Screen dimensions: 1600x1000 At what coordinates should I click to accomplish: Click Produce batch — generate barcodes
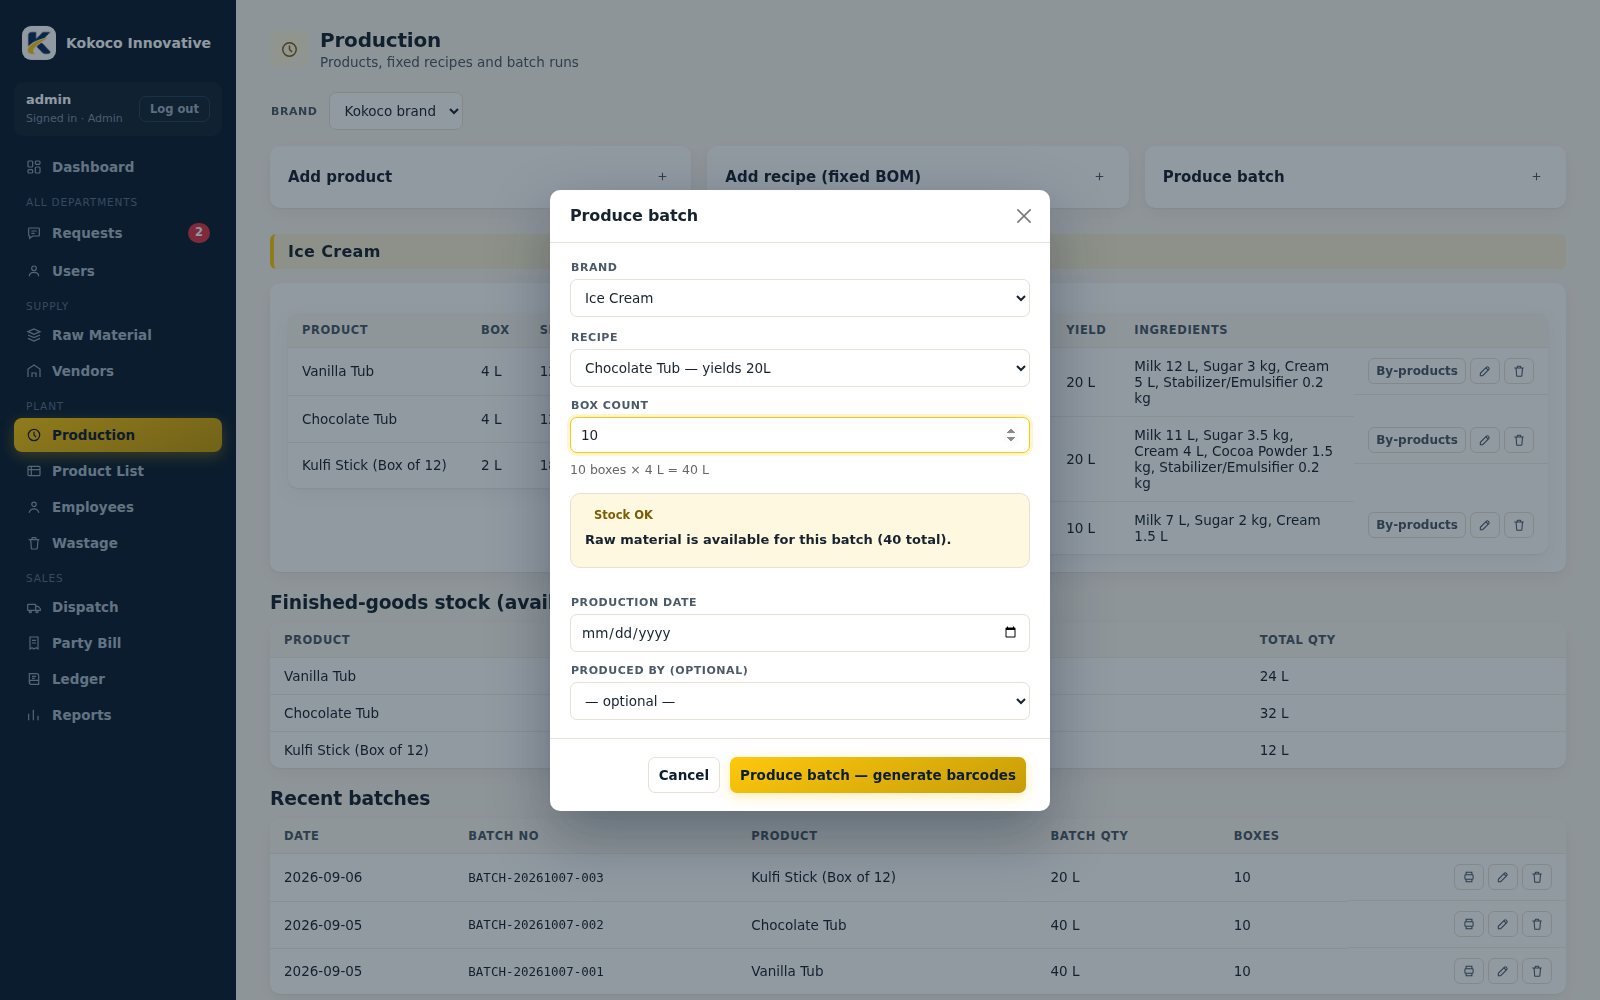click(x=877, y=775)
